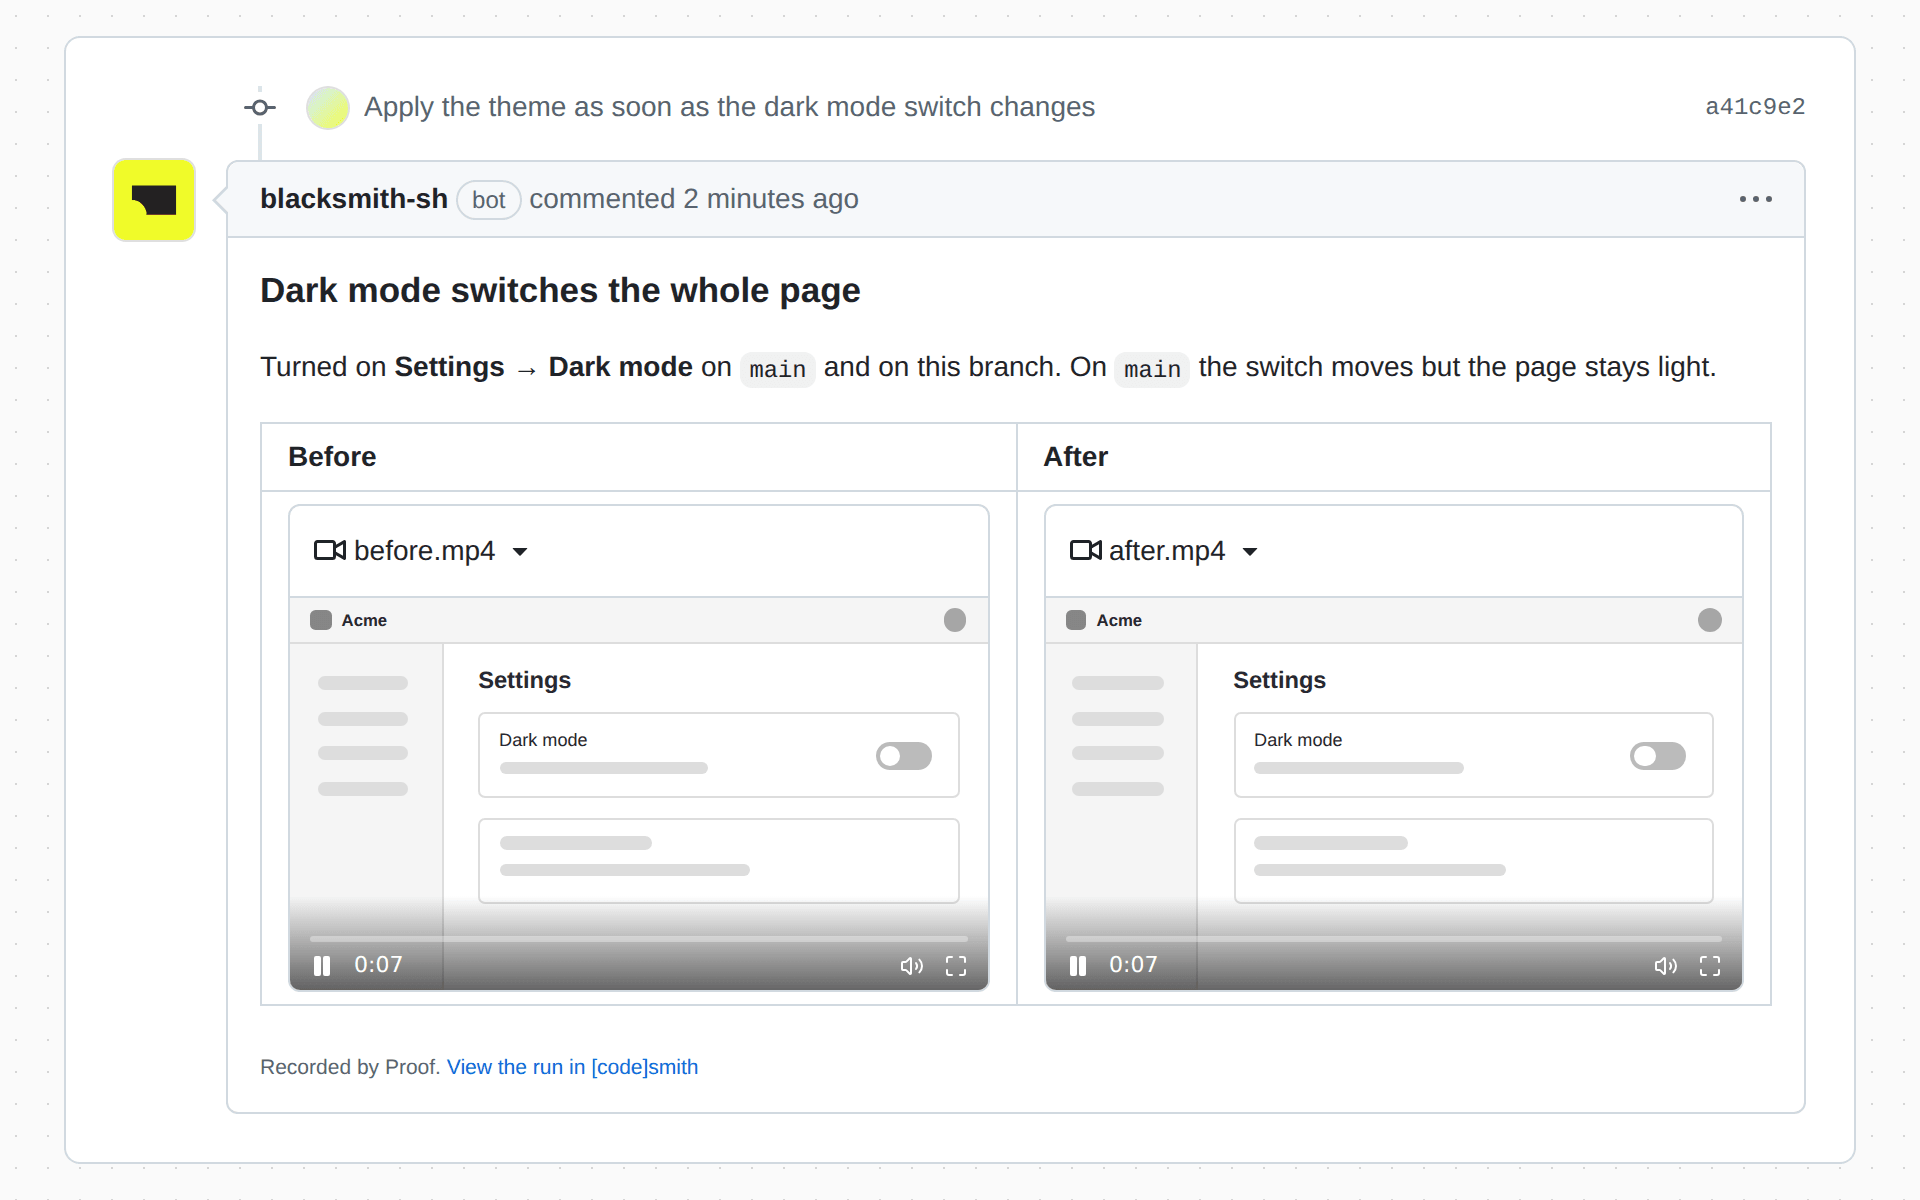1920x1200 pixels.
Task: Click the 'bot' label badge
Action: 489,200
